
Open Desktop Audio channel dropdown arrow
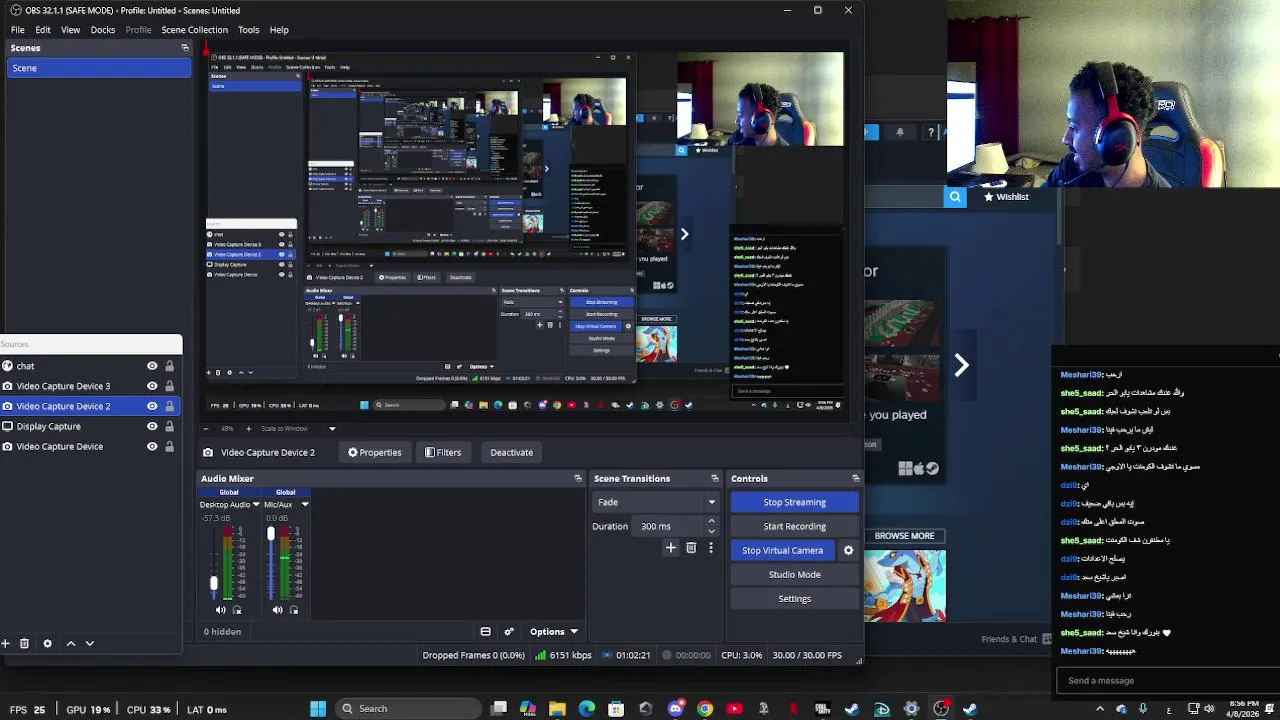click(x=256, y=505)
